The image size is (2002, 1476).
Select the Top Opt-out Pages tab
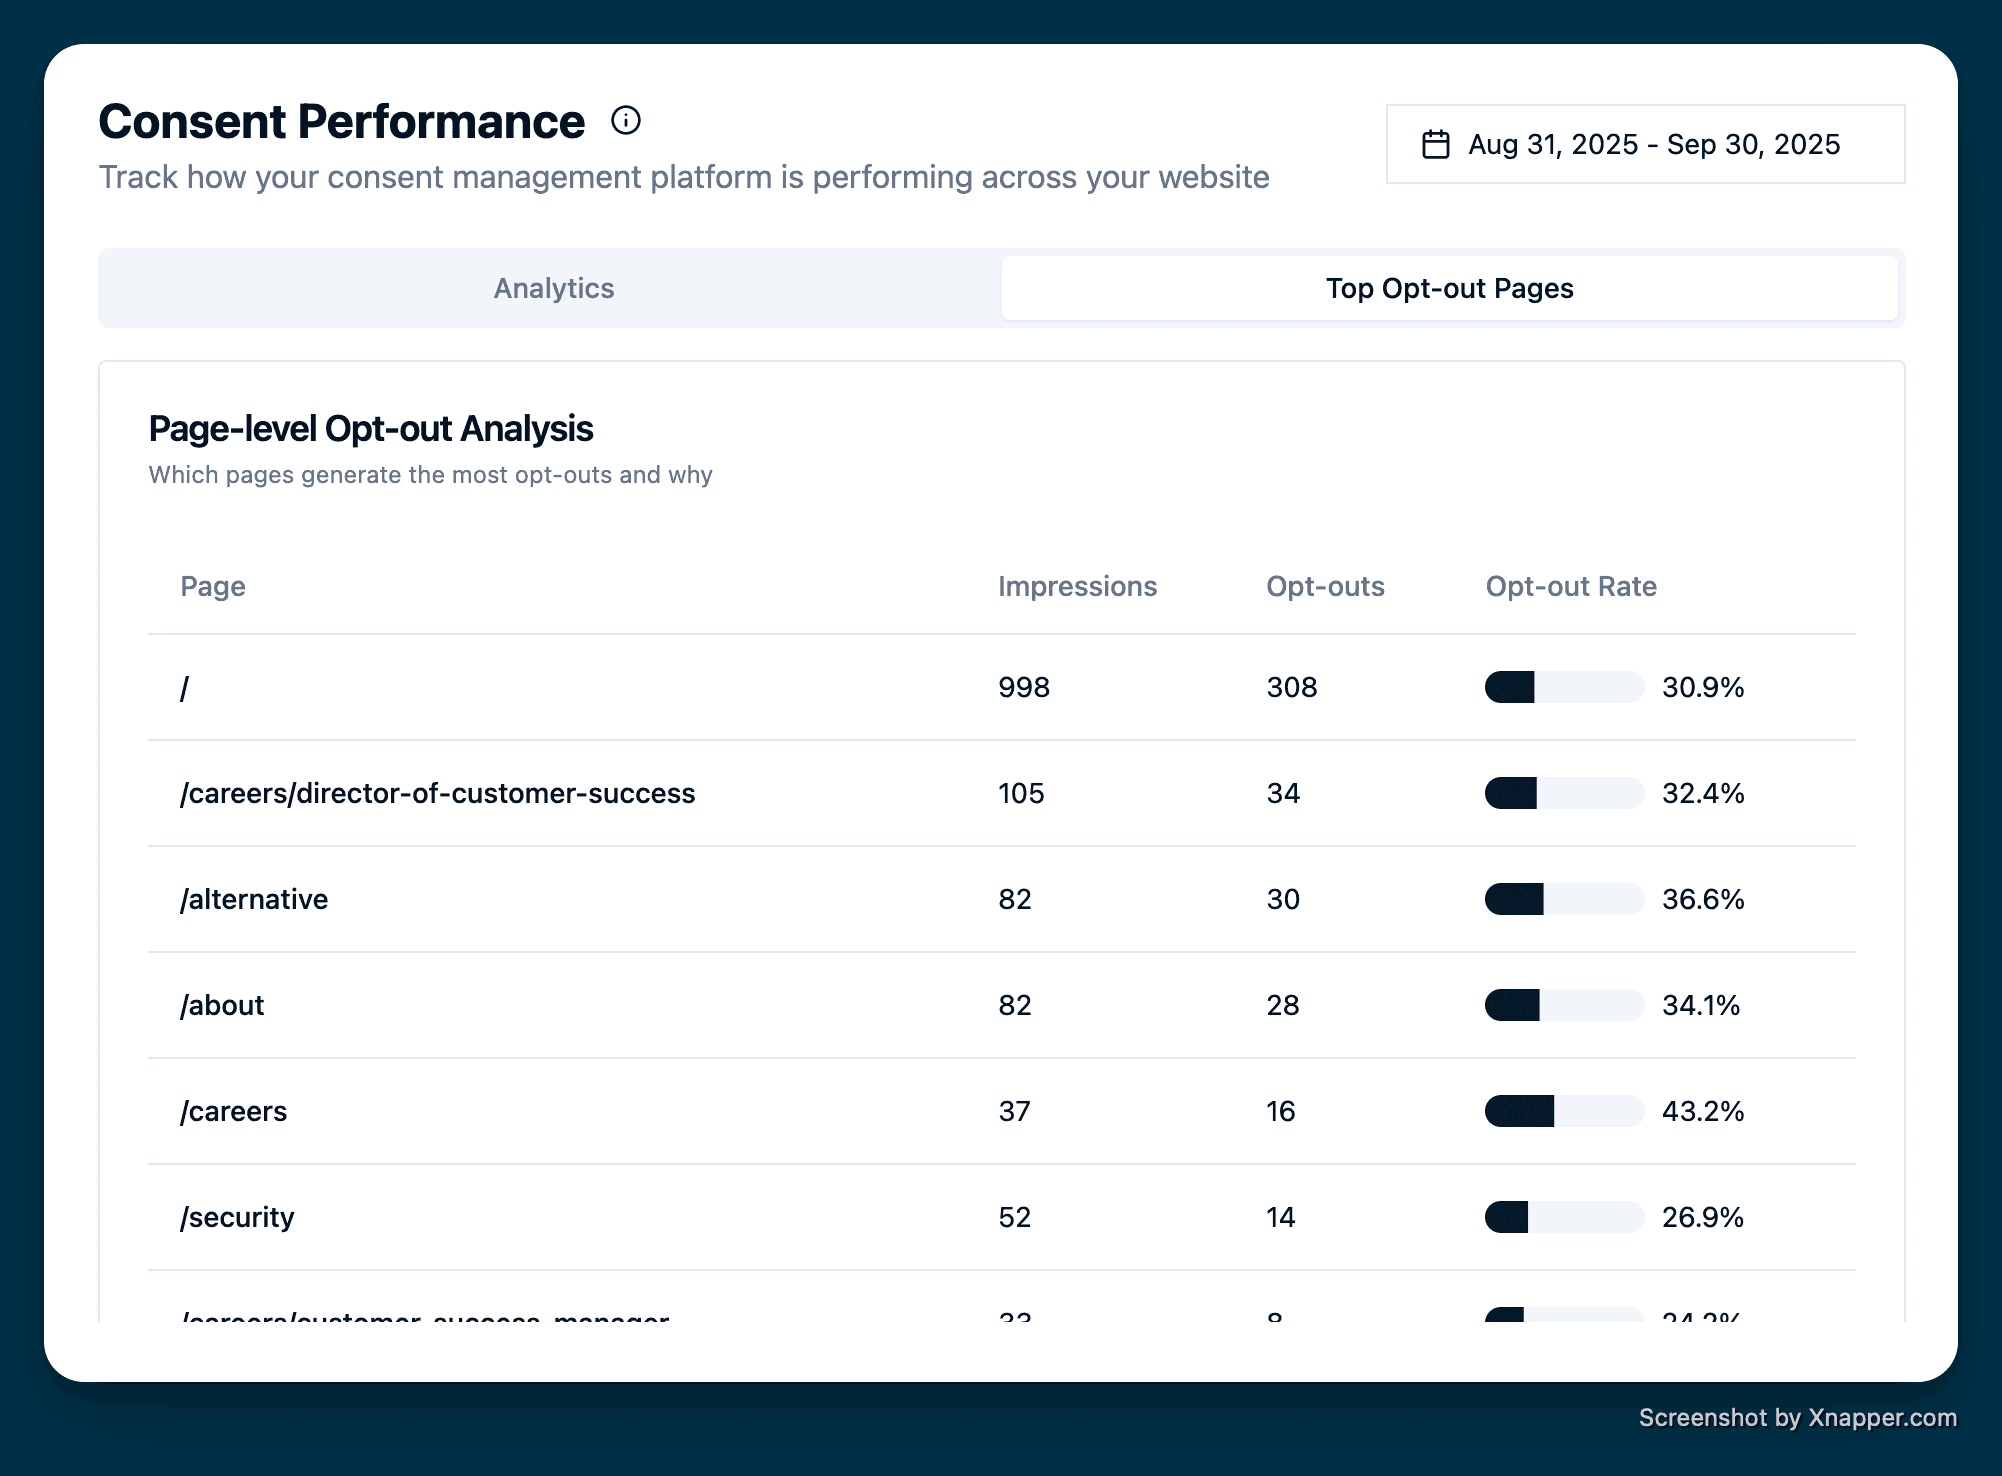coord(1449,288)
